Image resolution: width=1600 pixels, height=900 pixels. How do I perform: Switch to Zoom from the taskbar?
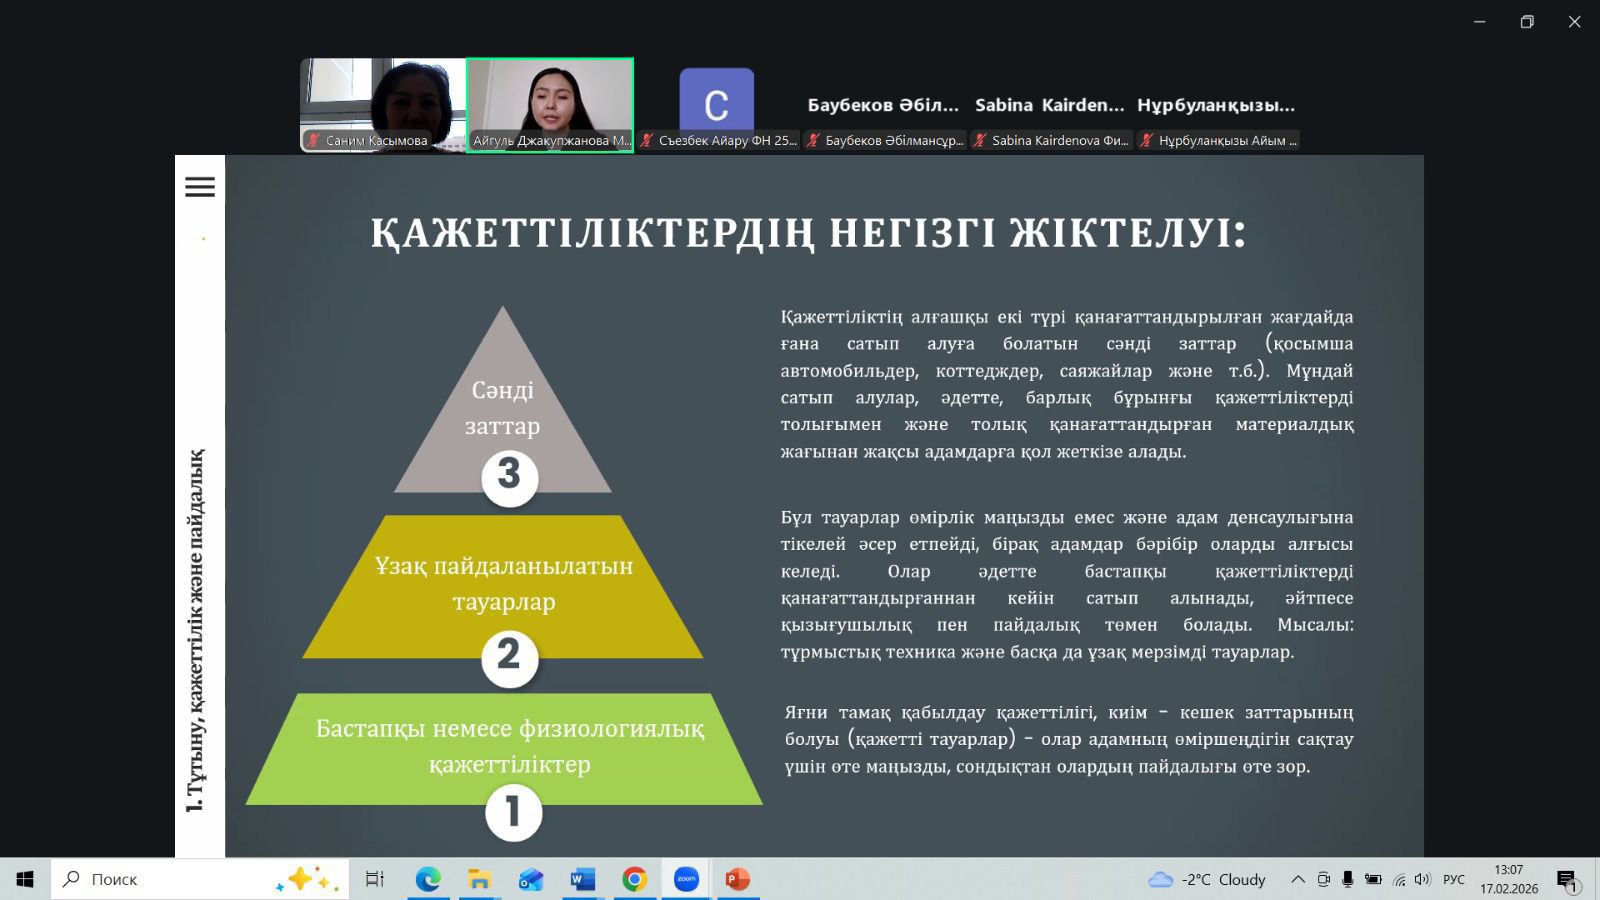tap(686, 879)
